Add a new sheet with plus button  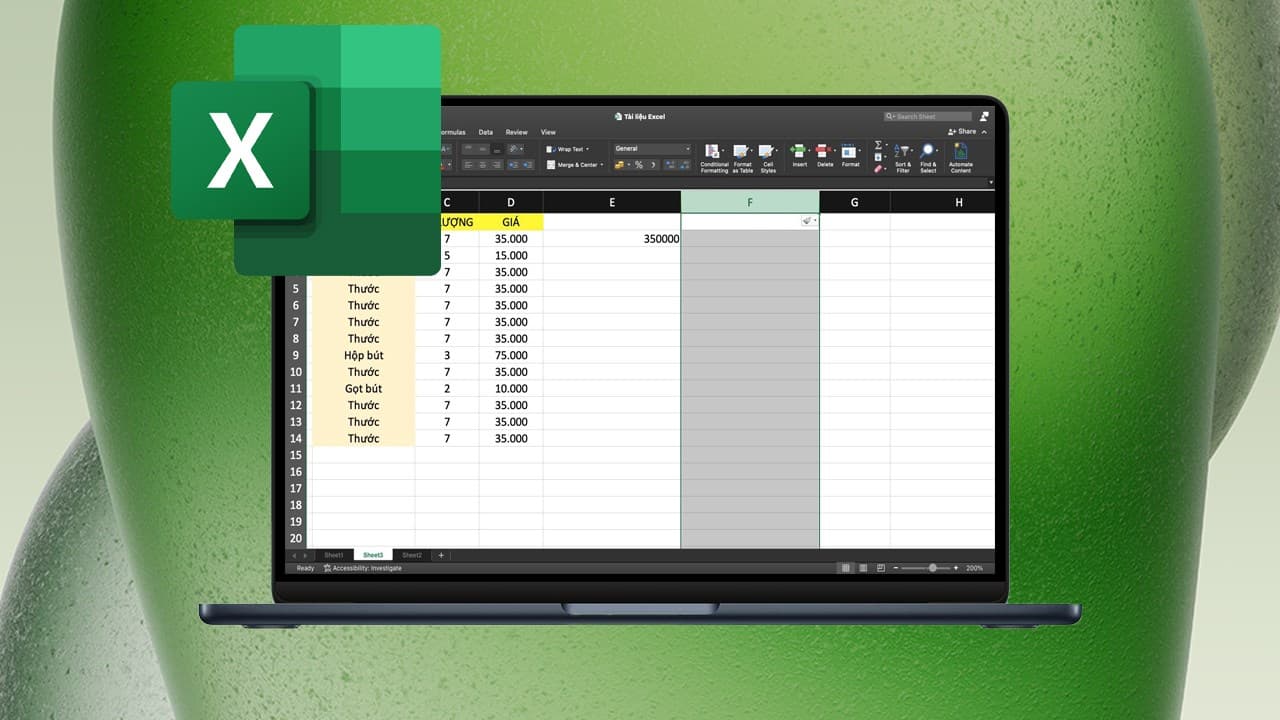coord(441,555)
